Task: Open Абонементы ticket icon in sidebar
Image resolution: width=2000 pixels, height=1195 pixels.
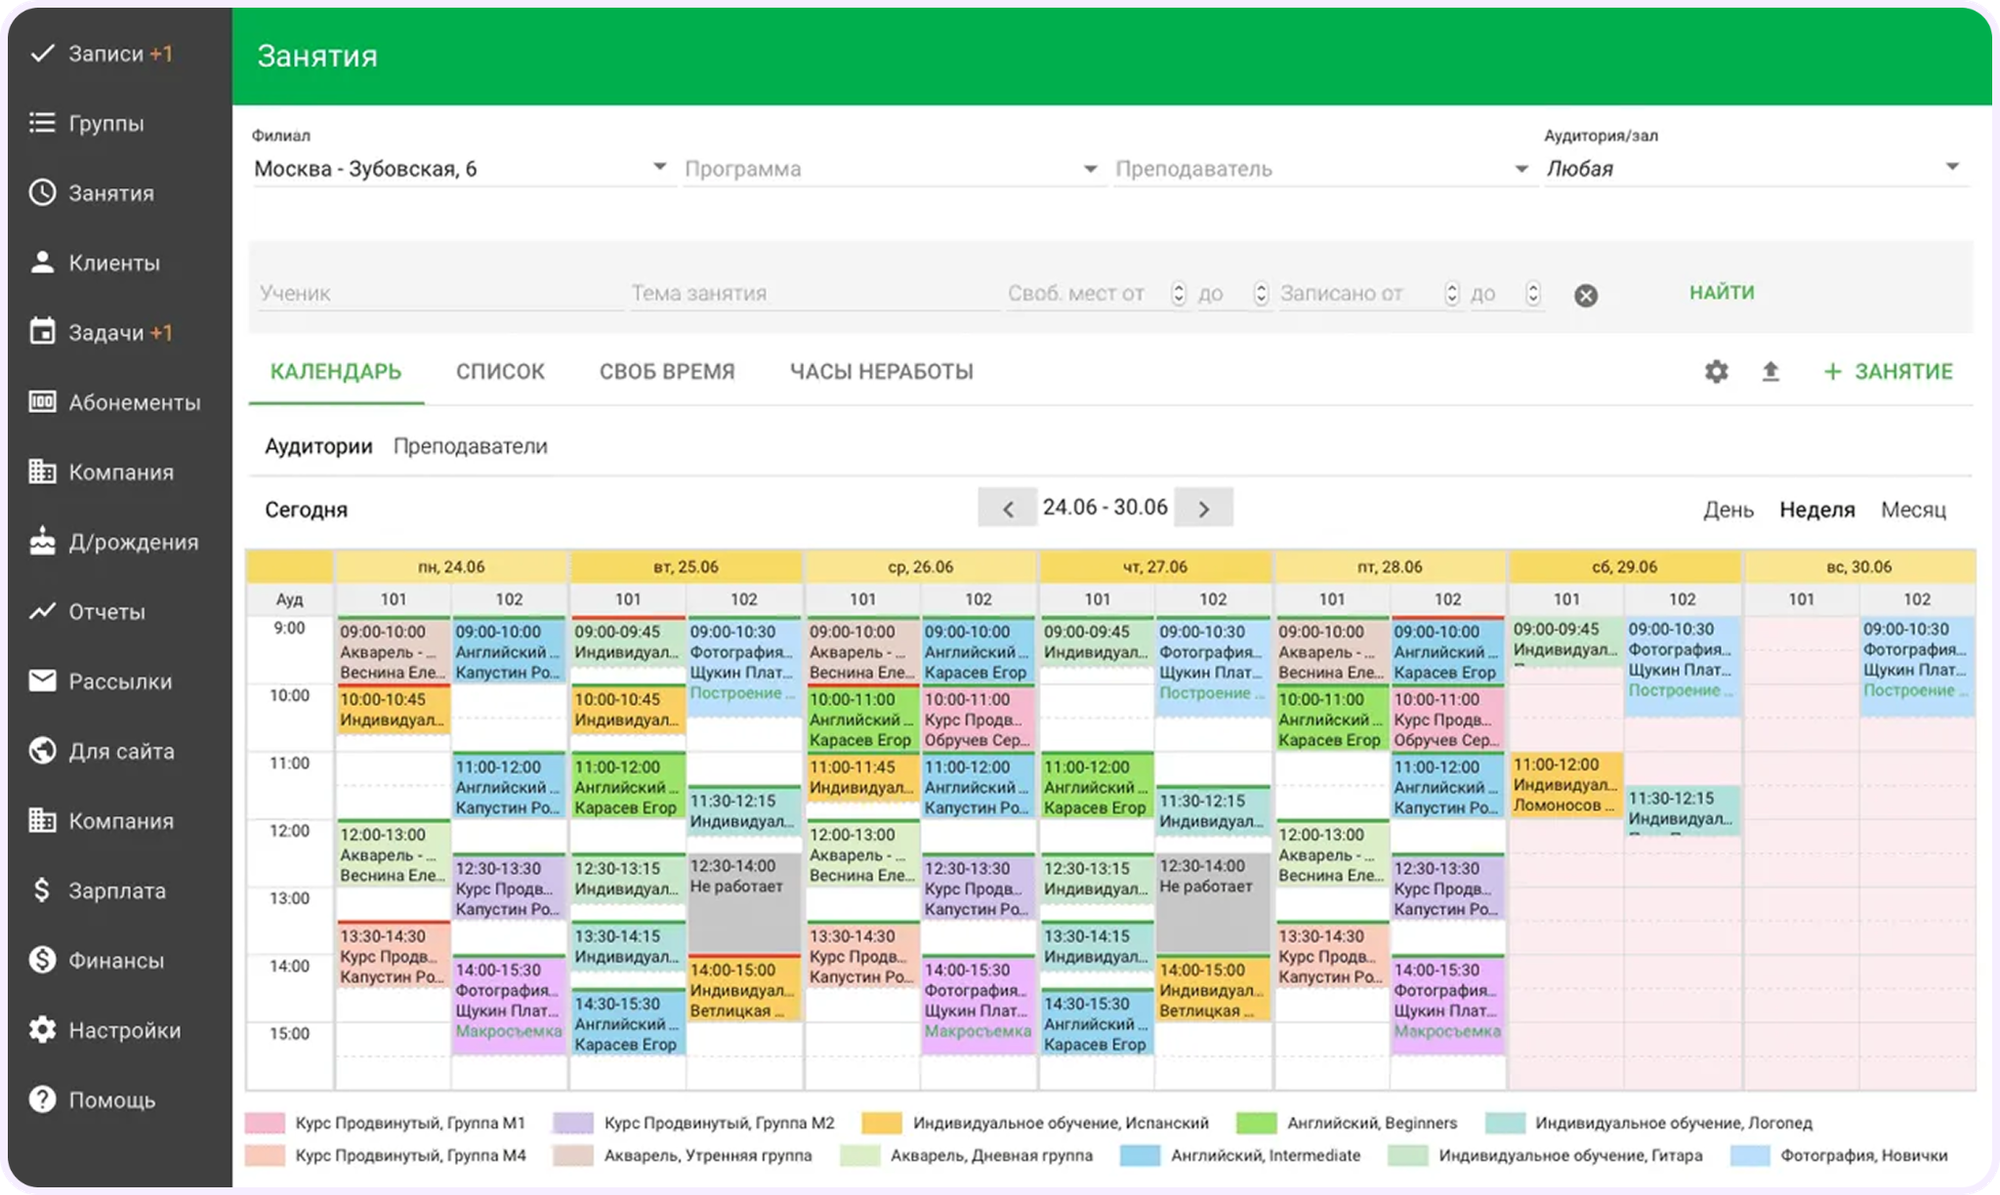Action: pos(42,402)
